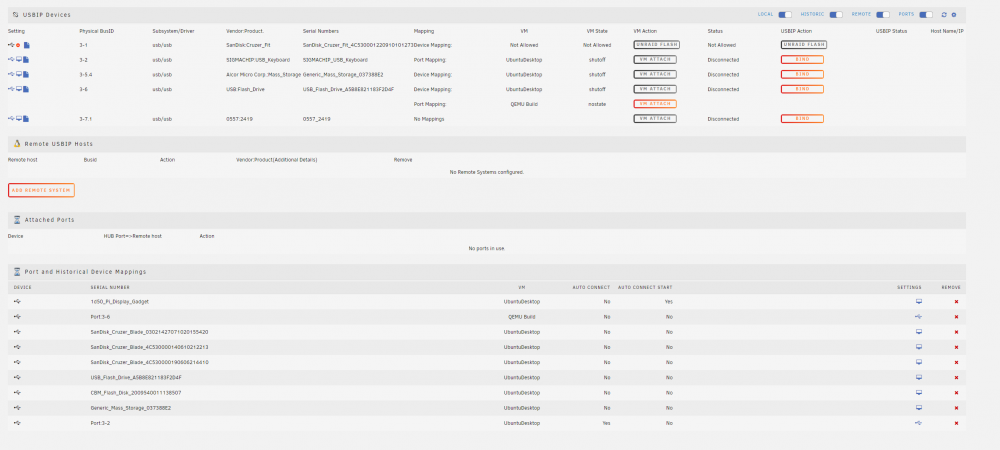Open the file icon for BusID 3-2
This screenshot has height=450, width=1000.
click(x=26, y=60)
